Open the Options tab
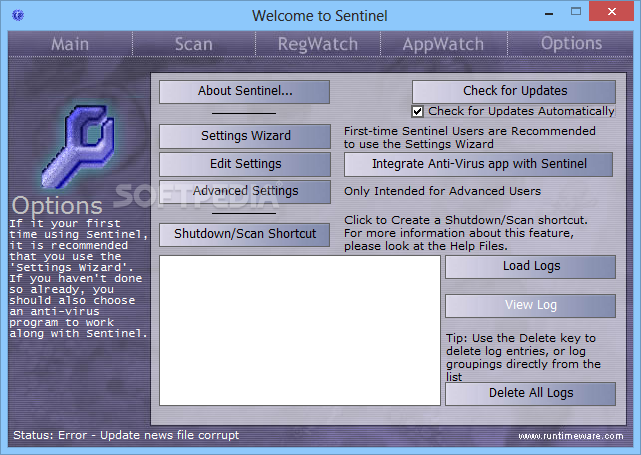The image size is (641, 455). click(571, 43)
